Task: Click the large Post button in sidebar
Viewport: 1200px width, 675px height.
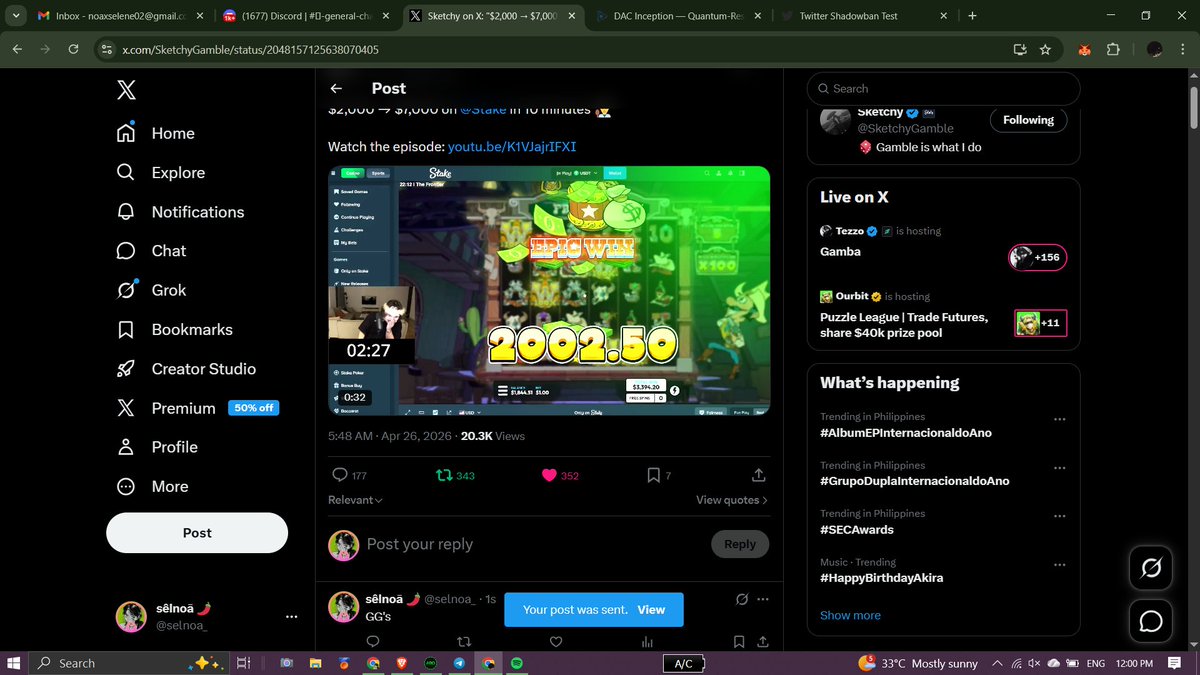Action: pos(197,533)
